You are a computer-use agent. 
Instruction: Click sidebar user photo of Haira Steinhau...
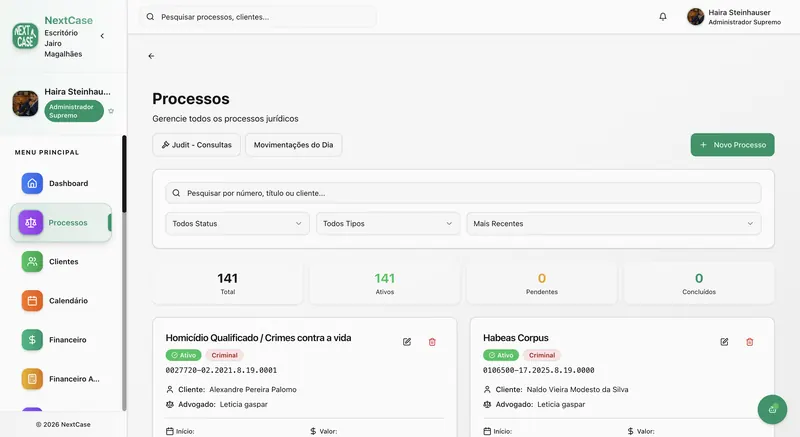tap(25, 104)
